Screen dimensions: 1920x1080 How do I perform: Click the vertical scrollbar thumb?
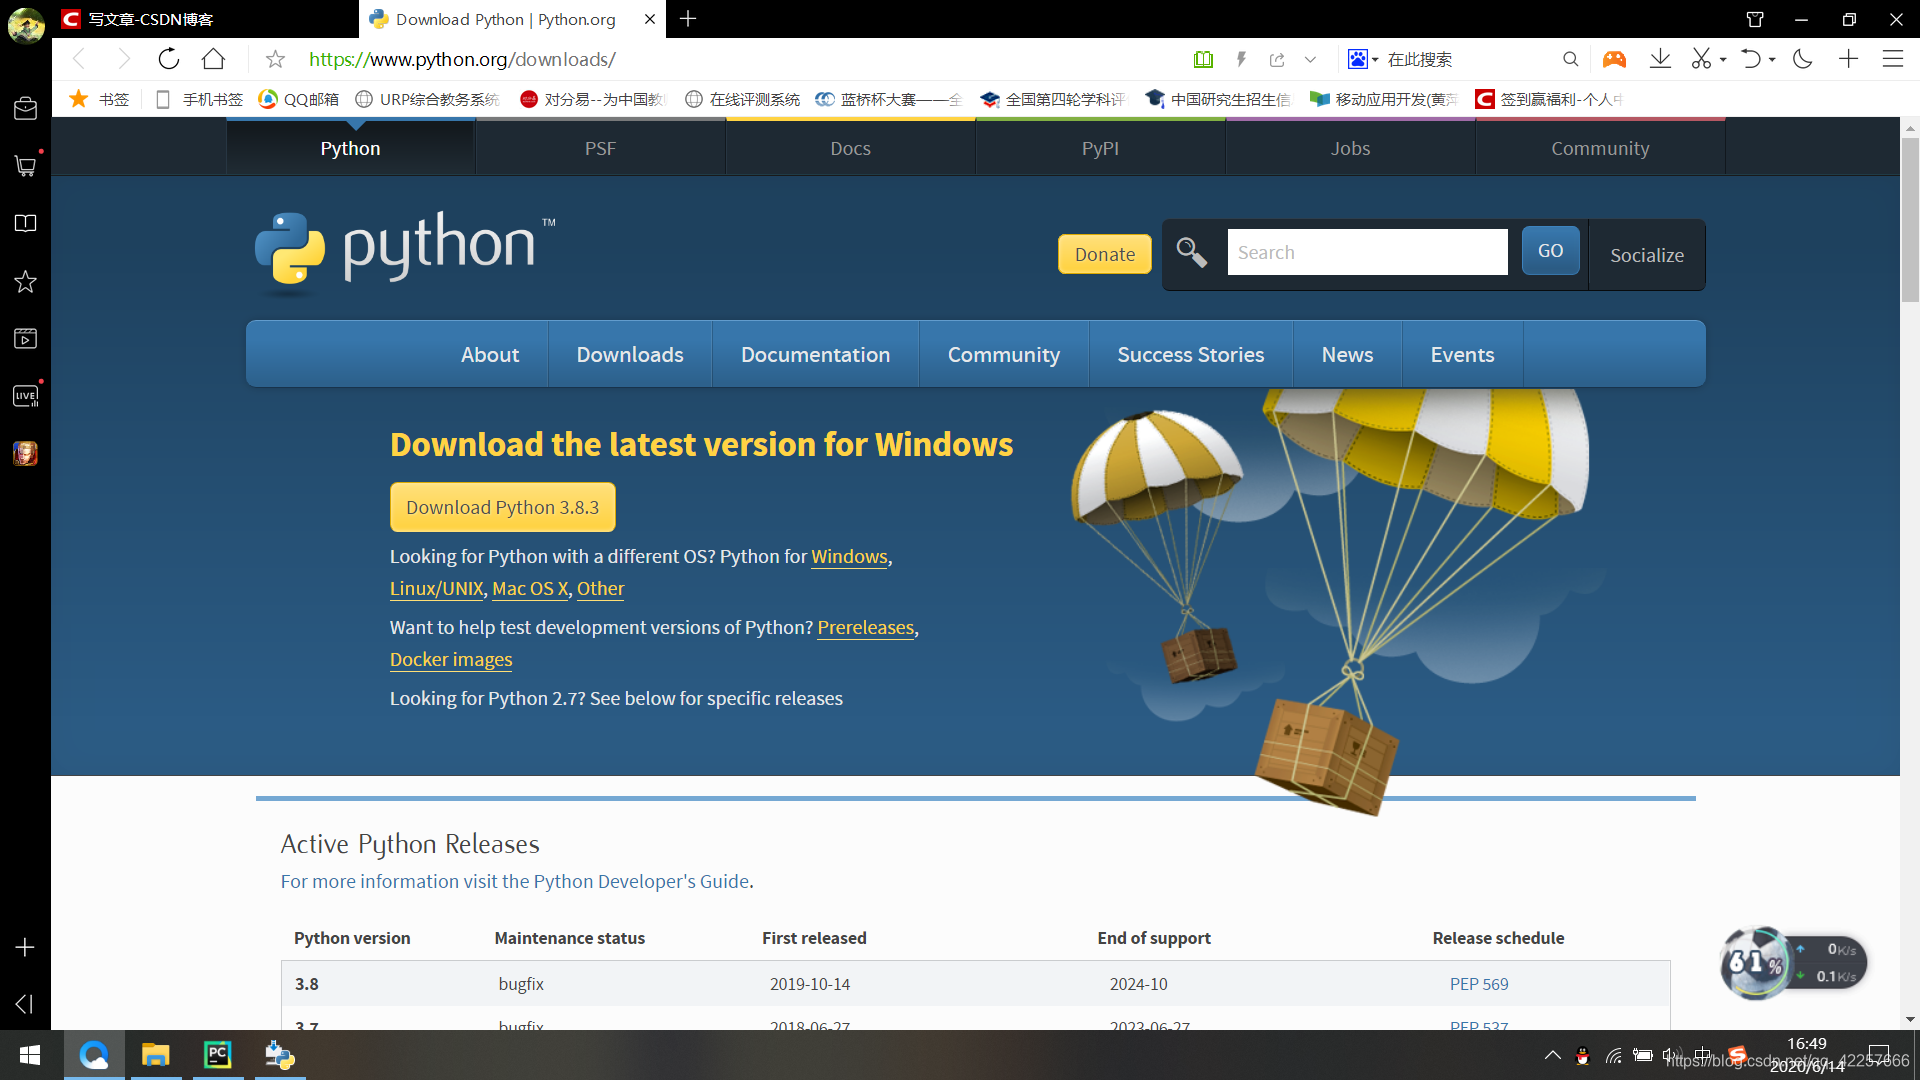1910,220
